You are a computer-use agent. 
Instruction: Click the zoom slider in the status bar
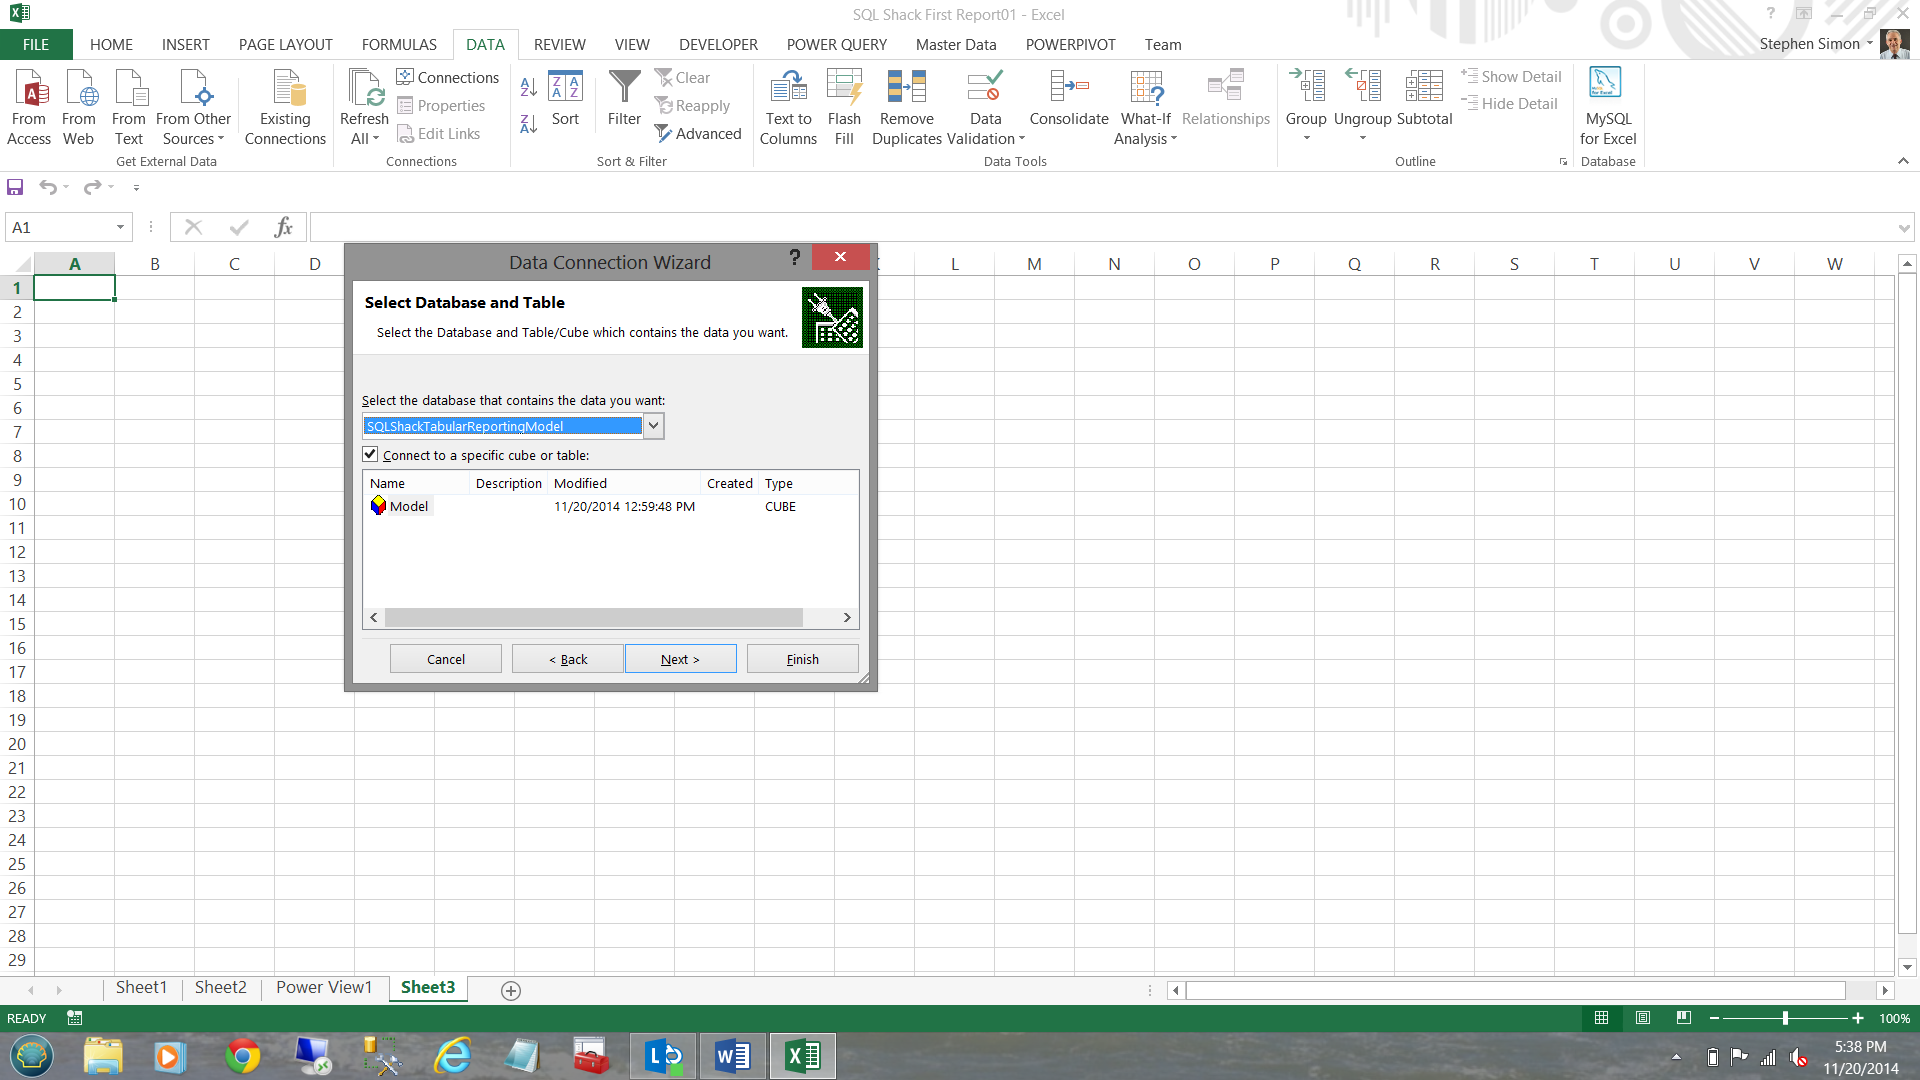[1785, 1018]
